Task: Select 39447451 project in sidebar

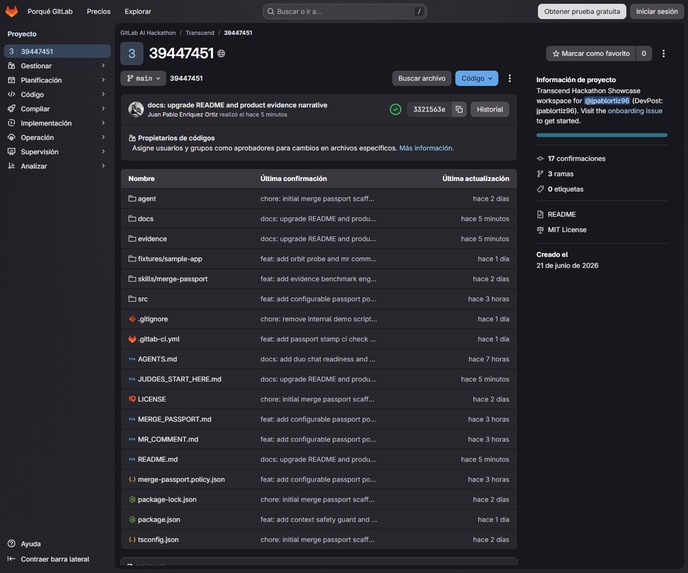Action: [x=57, y=51]
